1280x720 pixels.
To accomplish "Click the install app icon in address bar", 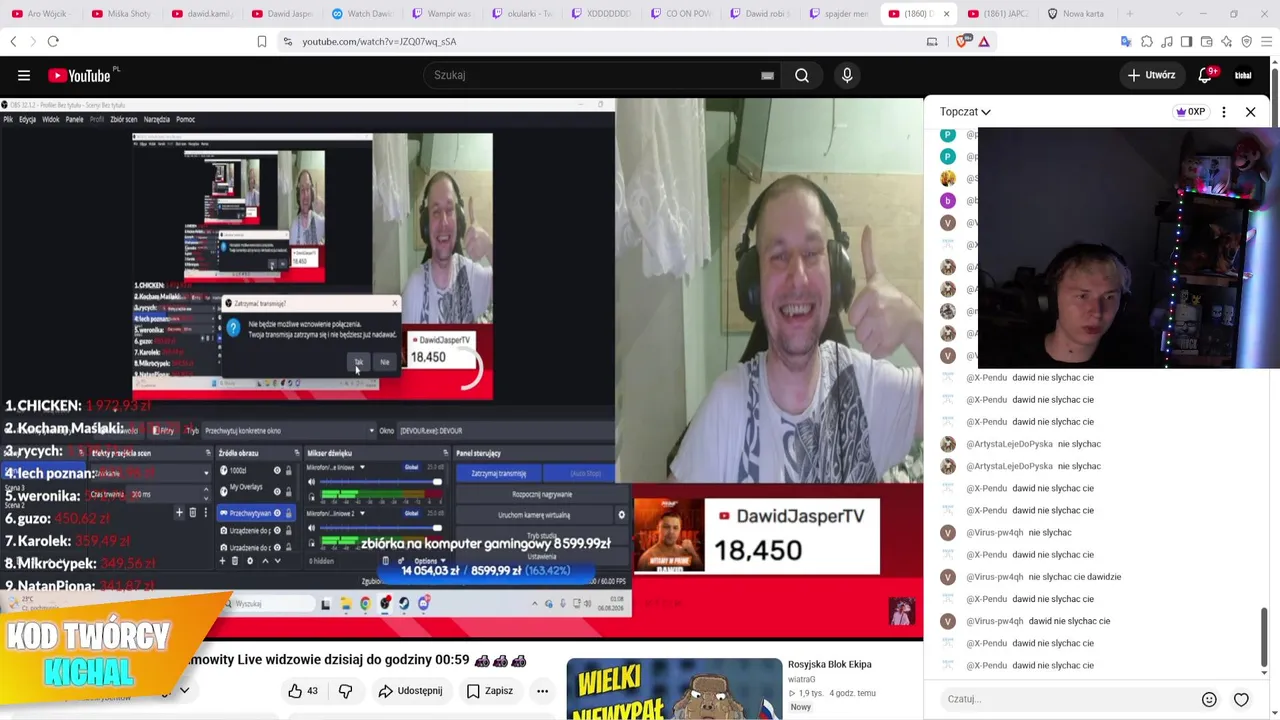I will pyautogui.click(x=932, y=41).
